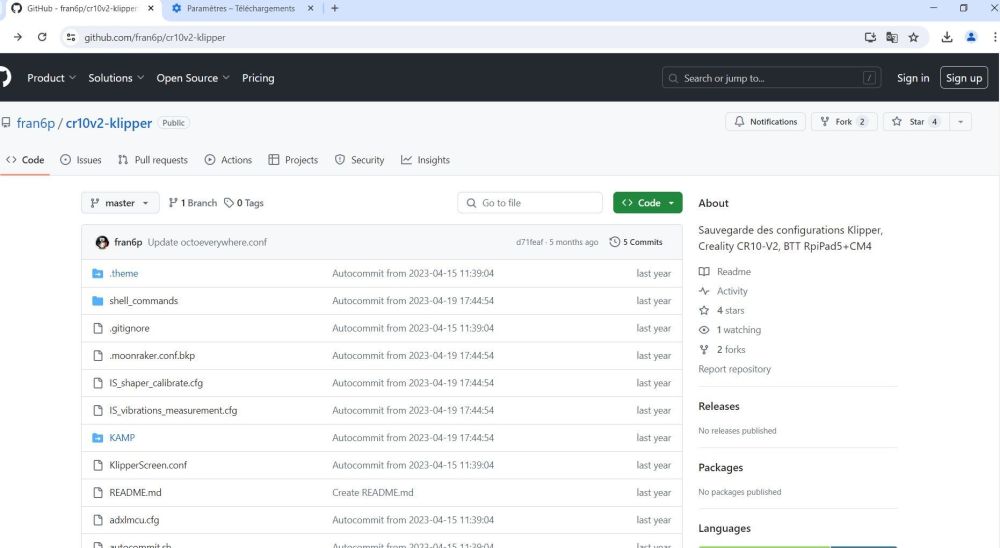Click the Report repository link
The image size is (1000, 548).
click(x=734, y=369)
